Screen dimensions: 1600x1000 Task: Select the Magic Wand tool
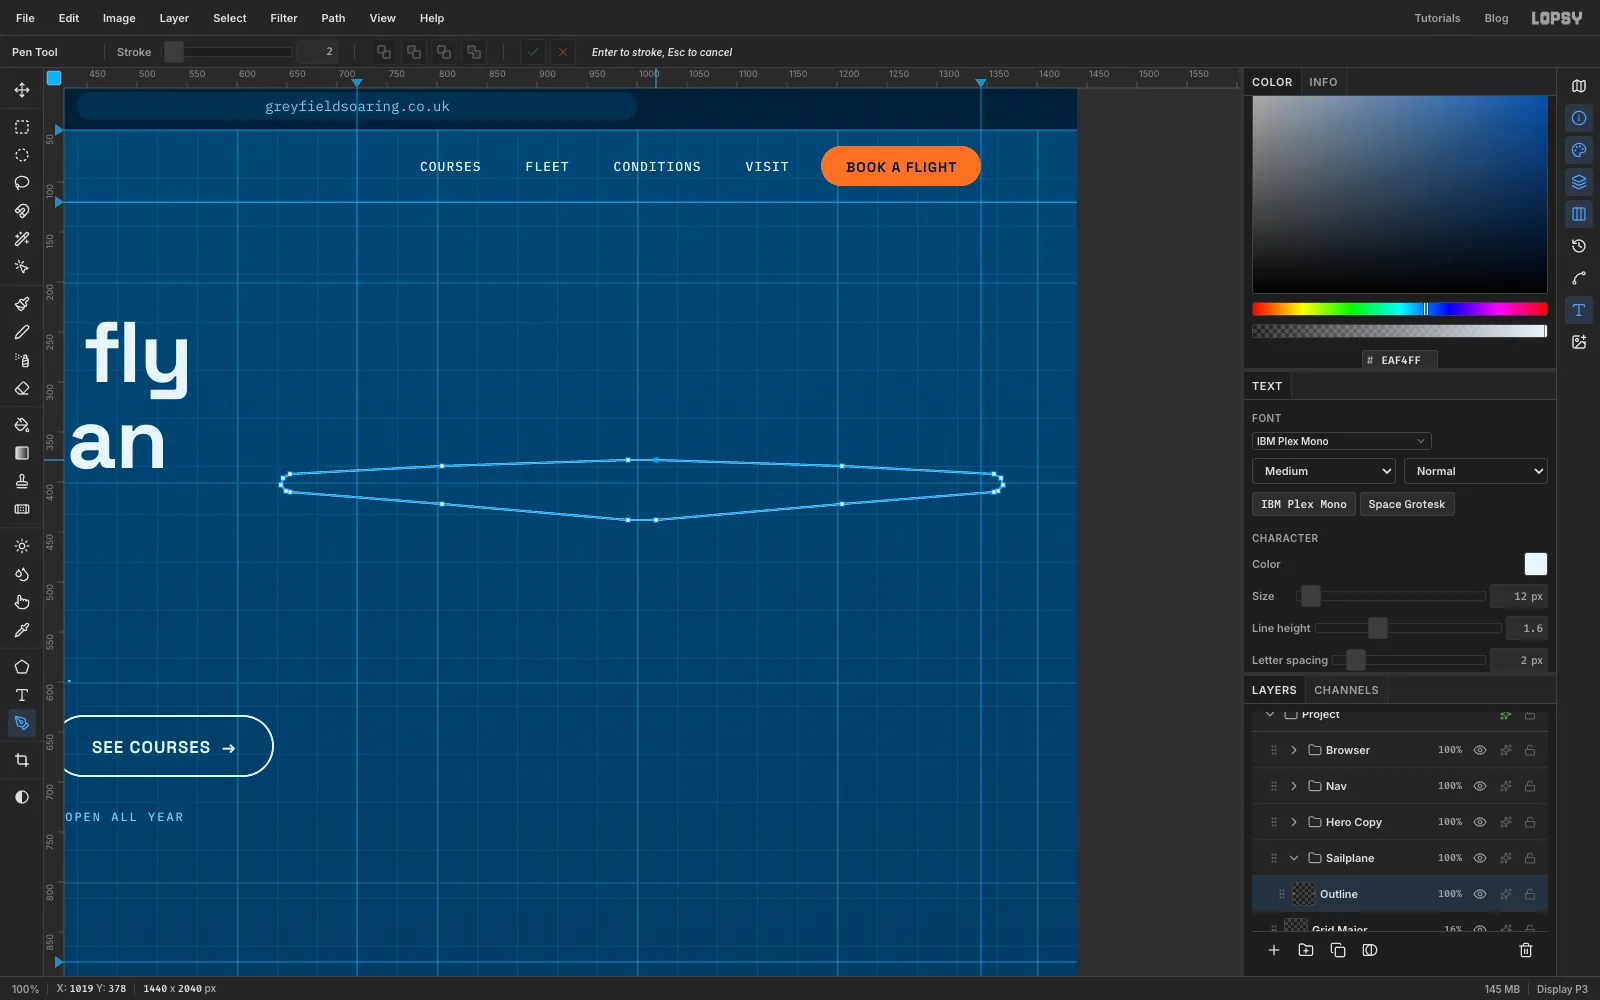point(22,239)
